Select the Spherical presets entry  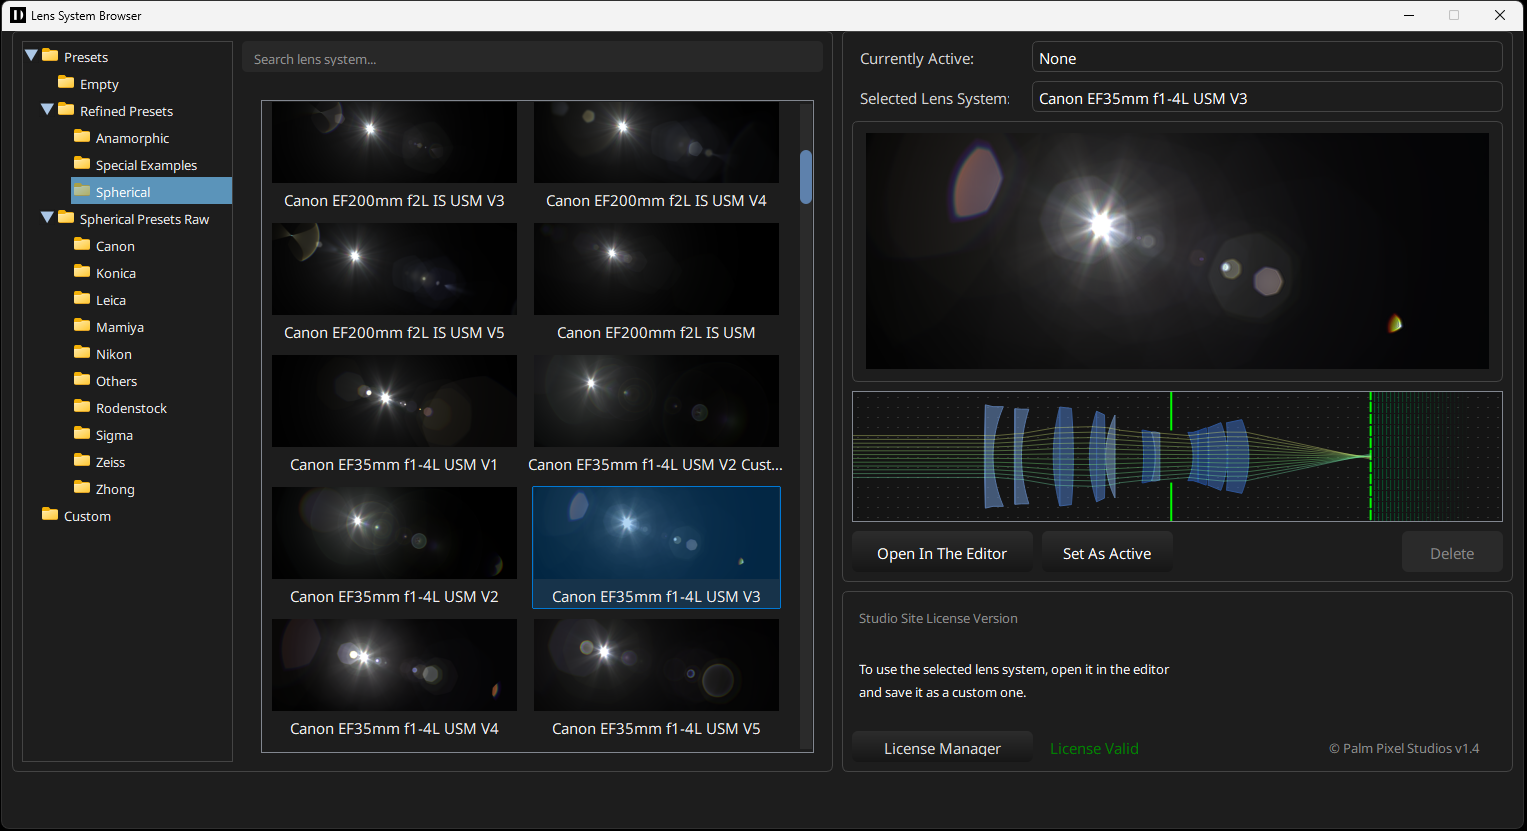pos(124,191)
